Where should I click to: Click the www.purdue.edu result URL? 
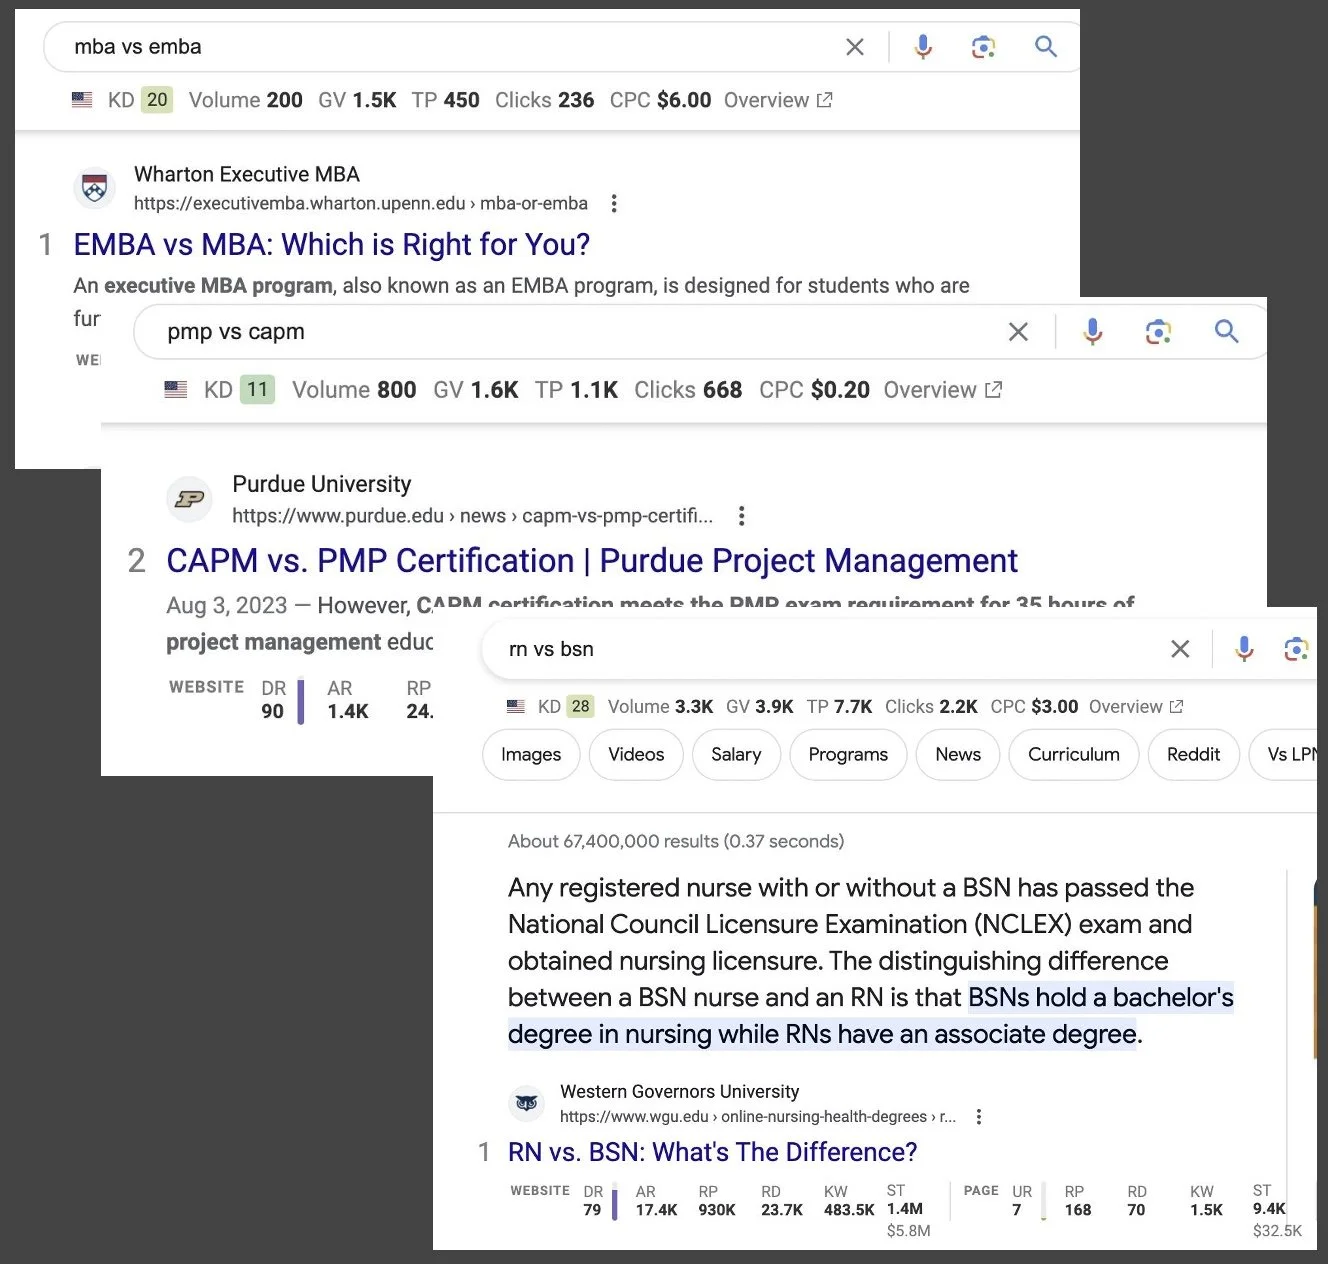[473, 516]
